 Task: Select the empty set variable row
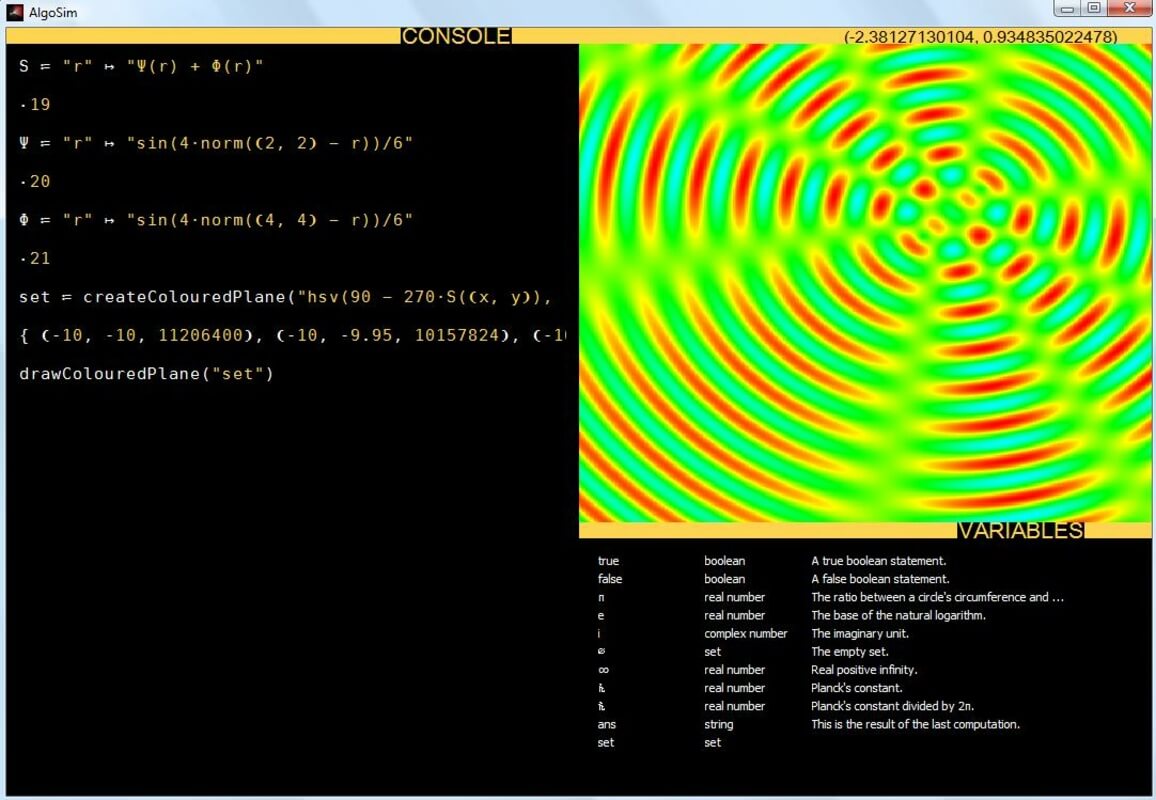click(601, 652)
